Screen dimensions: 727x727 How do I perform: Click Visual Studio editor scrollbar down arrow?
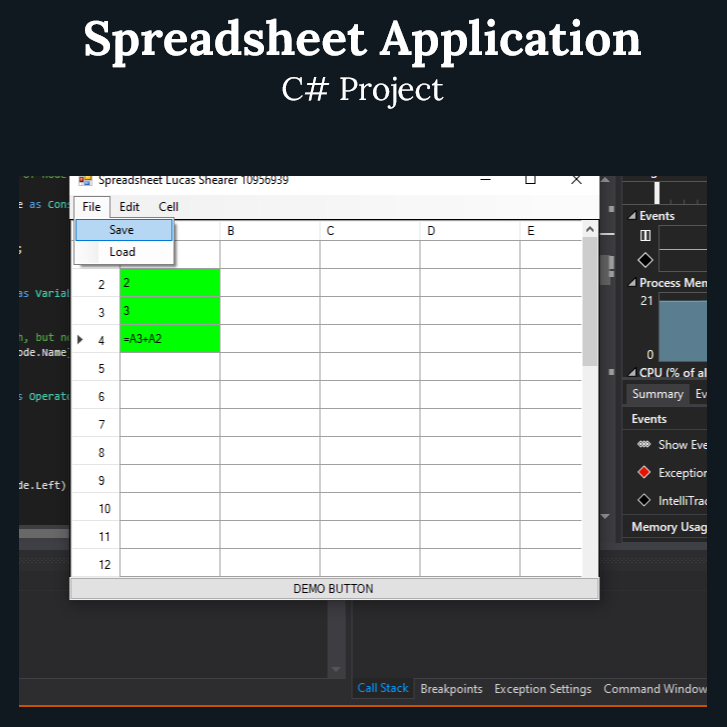(605, 516)
